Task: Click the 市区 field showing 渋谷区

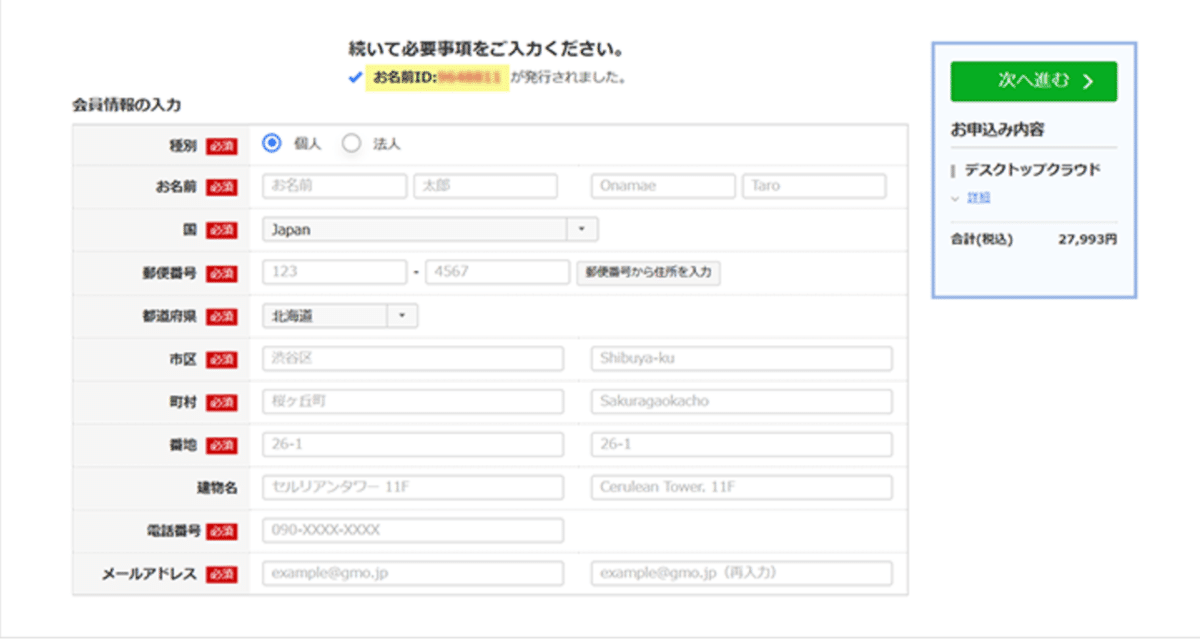Action: click(x=412, y=357)
